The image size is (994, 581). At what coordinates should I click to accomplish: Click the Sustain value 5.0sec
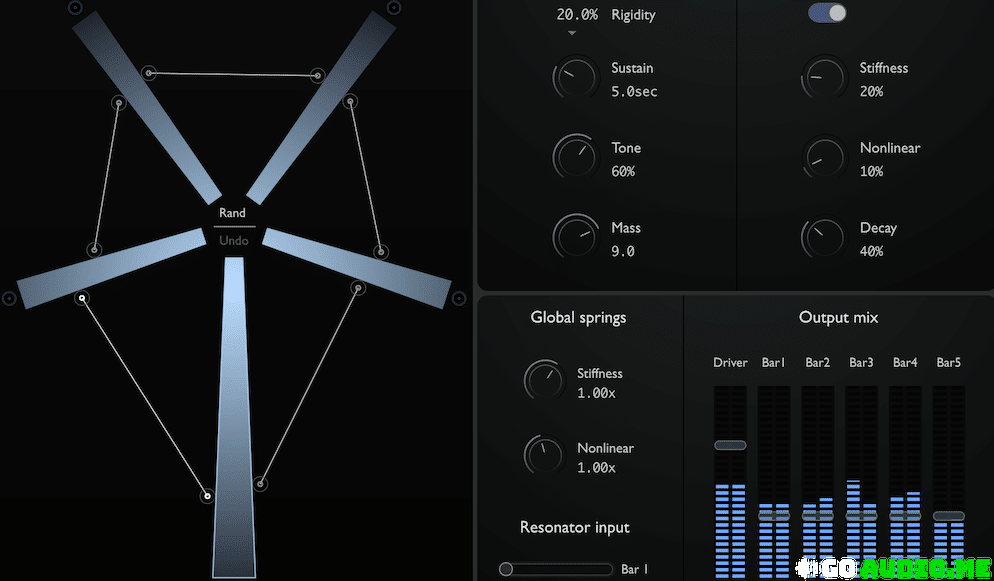(634, 92)
